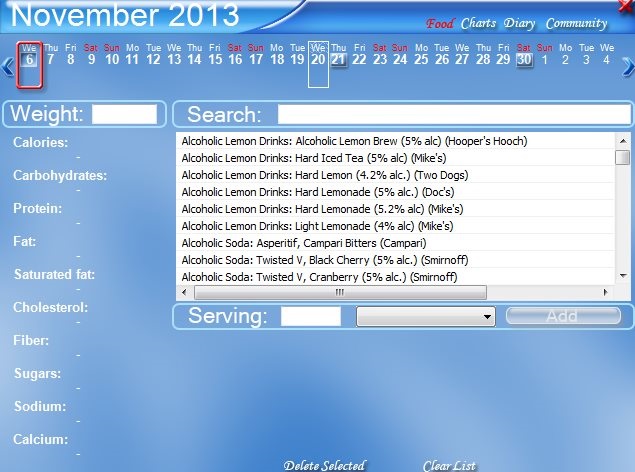Choose Saturday 9 in date strip

[91, 55]
